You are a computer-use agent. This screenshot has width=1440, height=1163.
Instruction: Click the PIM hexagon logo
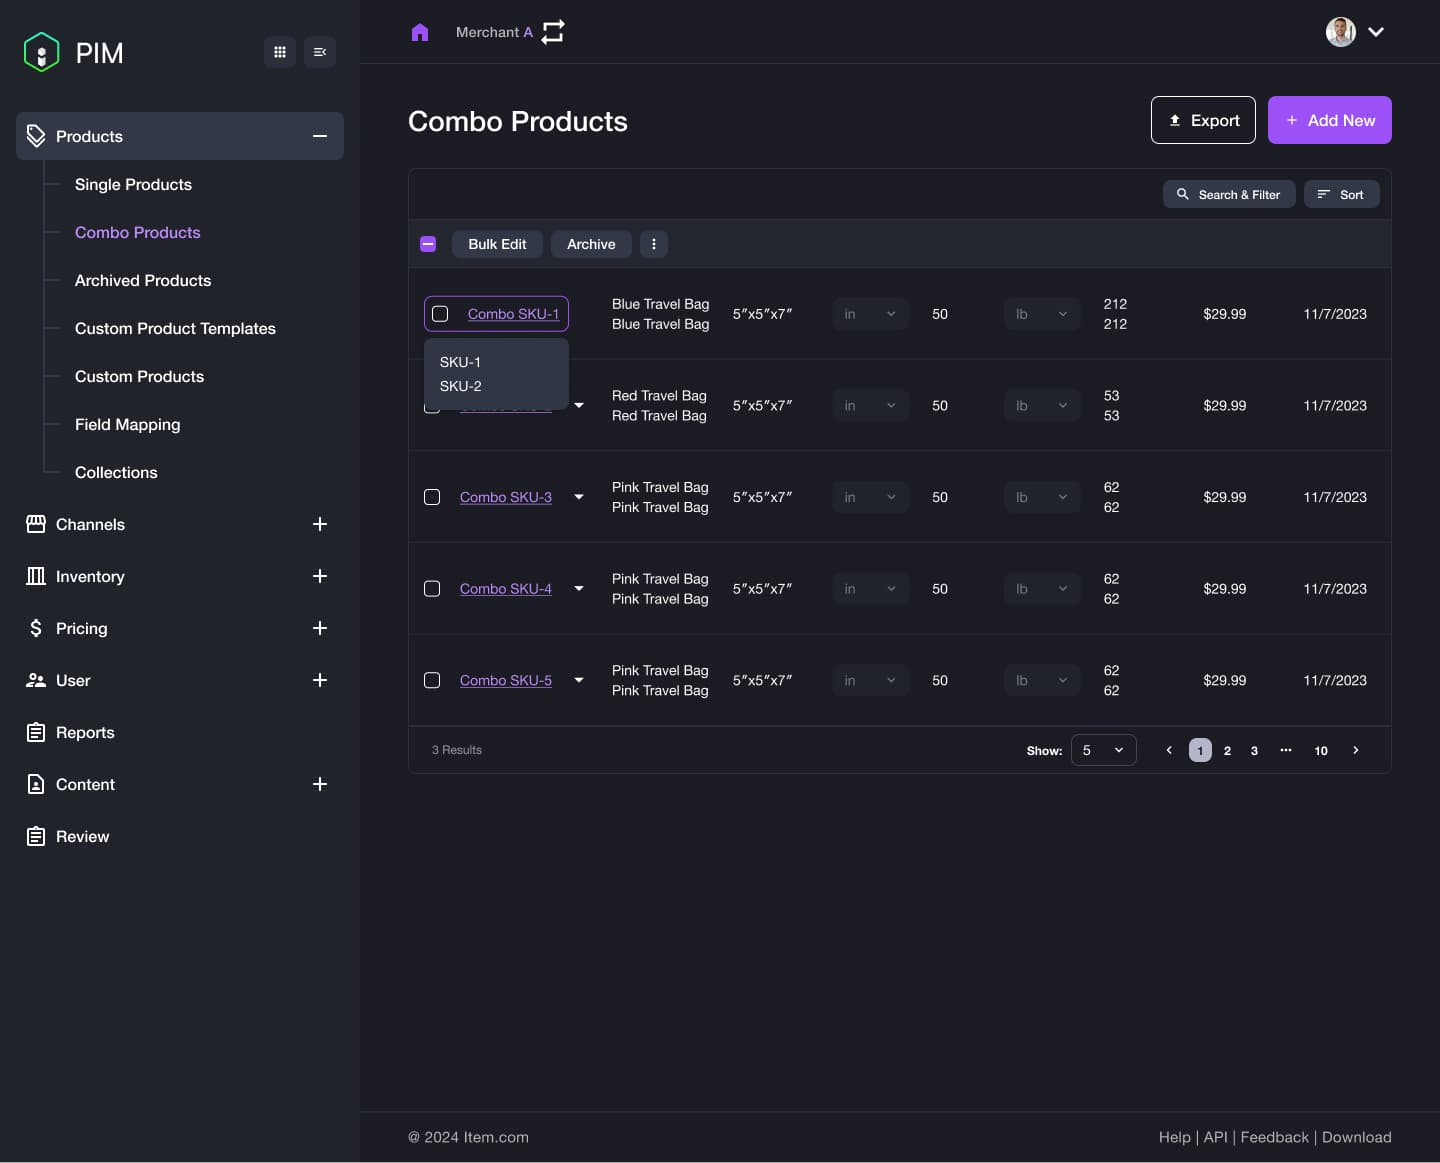click(x=41, y=52)
